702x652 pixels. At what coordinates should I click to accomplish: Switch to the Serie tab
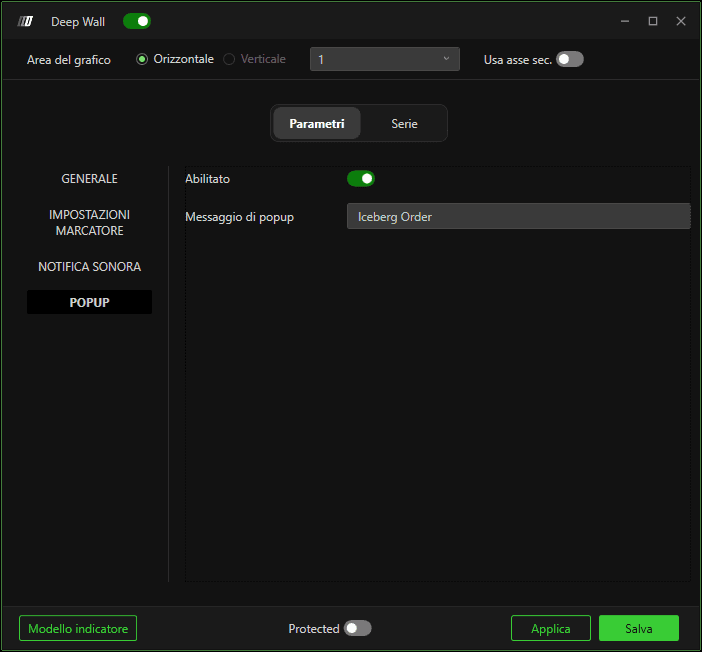coord(404,123)
